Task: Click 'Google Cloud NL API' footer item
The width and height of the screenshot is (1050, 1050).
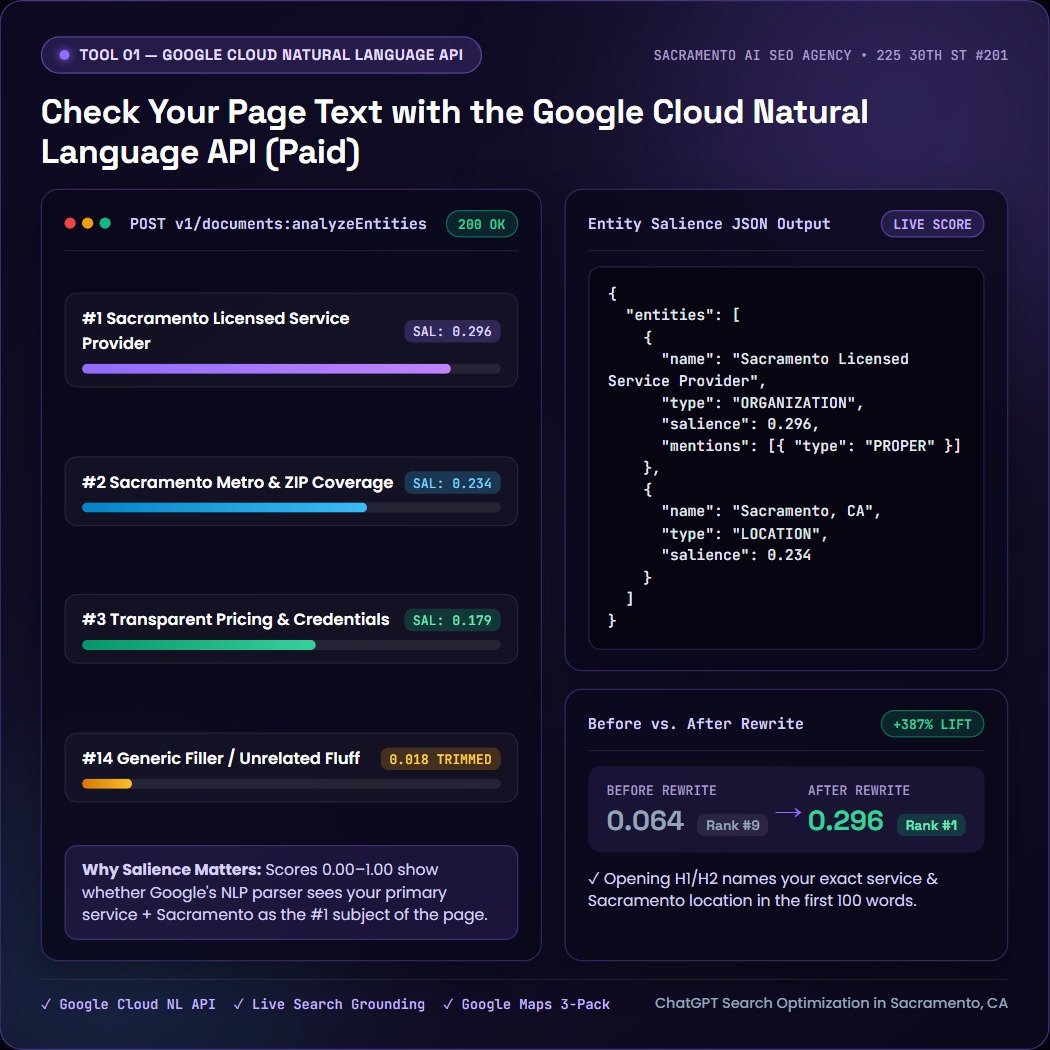Action: point(129,1004)
